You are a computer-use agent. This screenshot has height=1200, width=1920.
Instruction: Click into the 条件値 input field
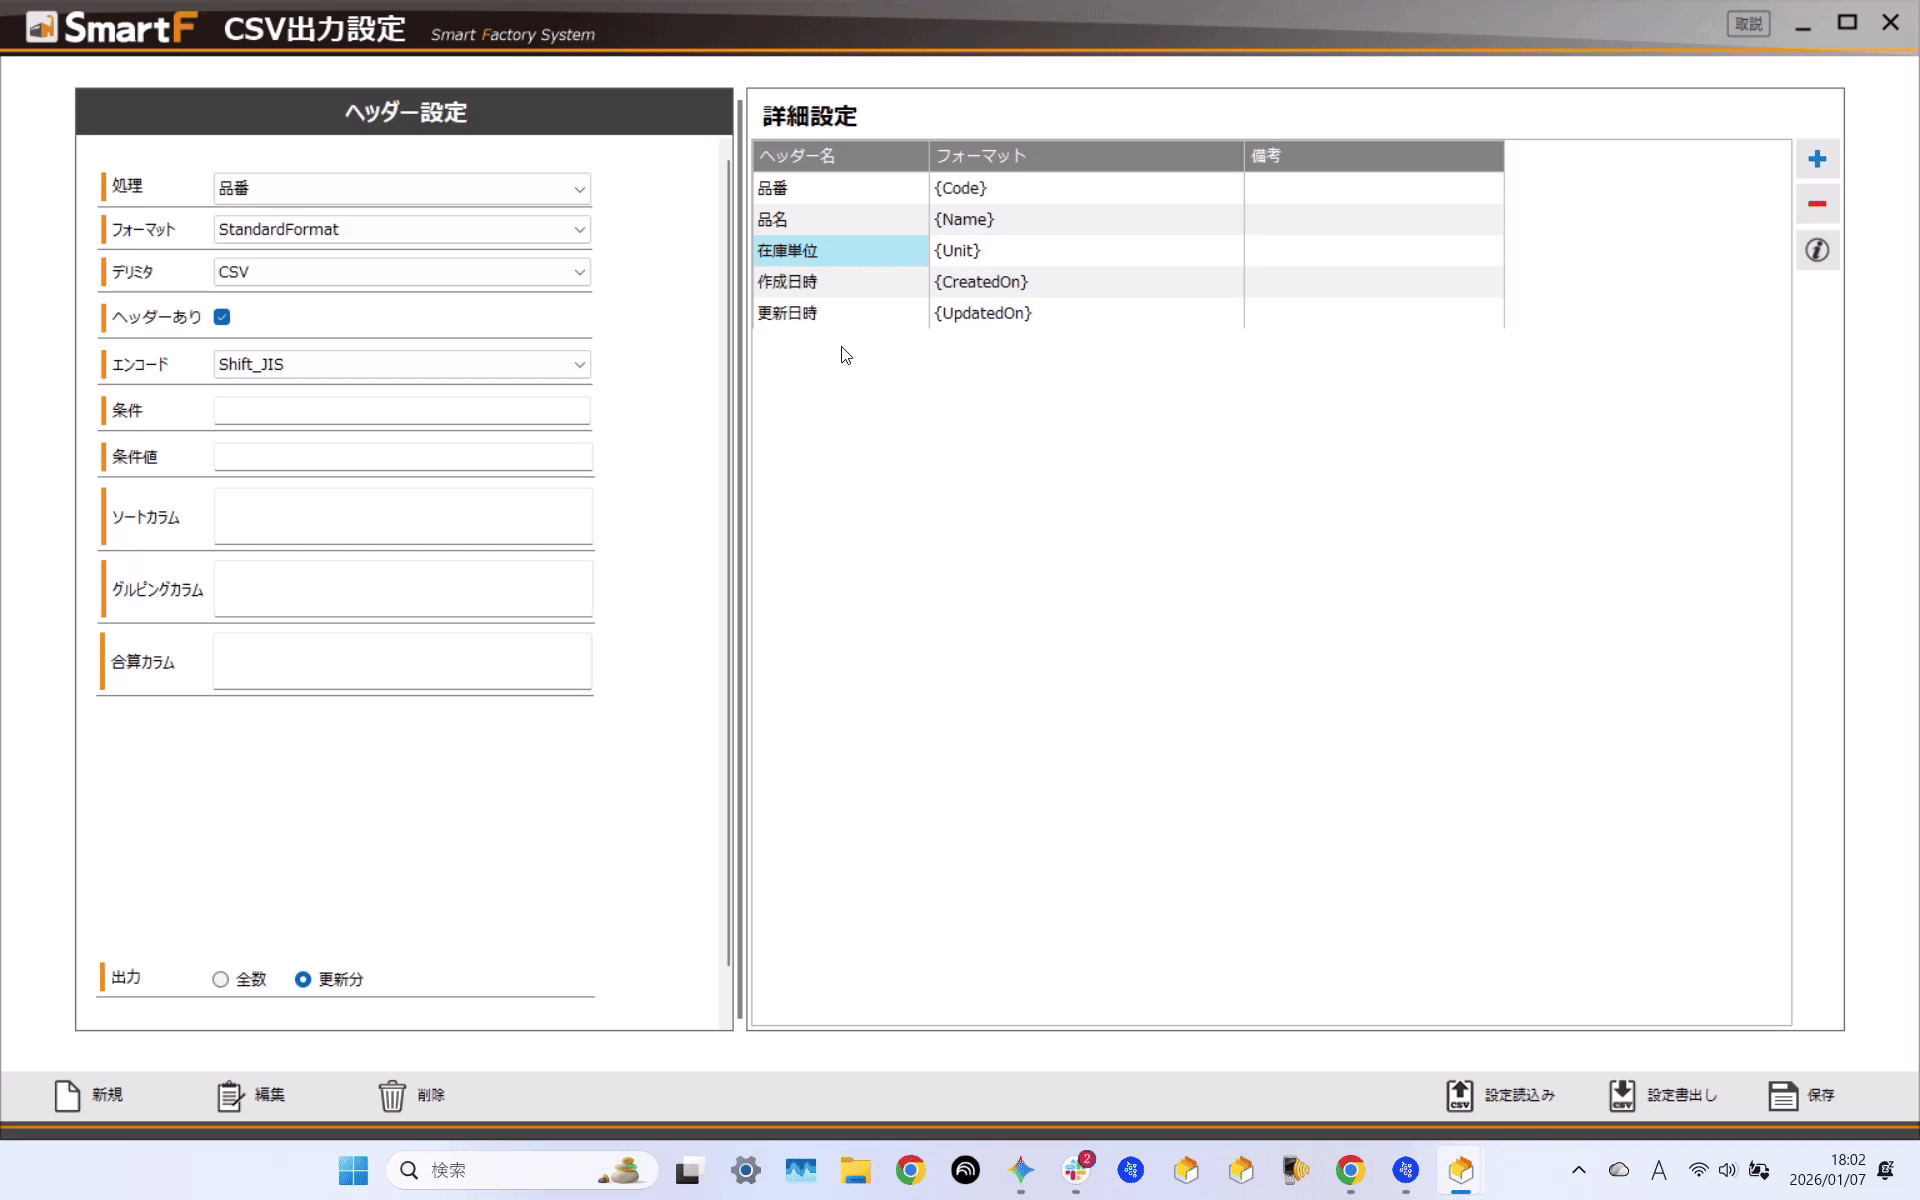(402, 457)
